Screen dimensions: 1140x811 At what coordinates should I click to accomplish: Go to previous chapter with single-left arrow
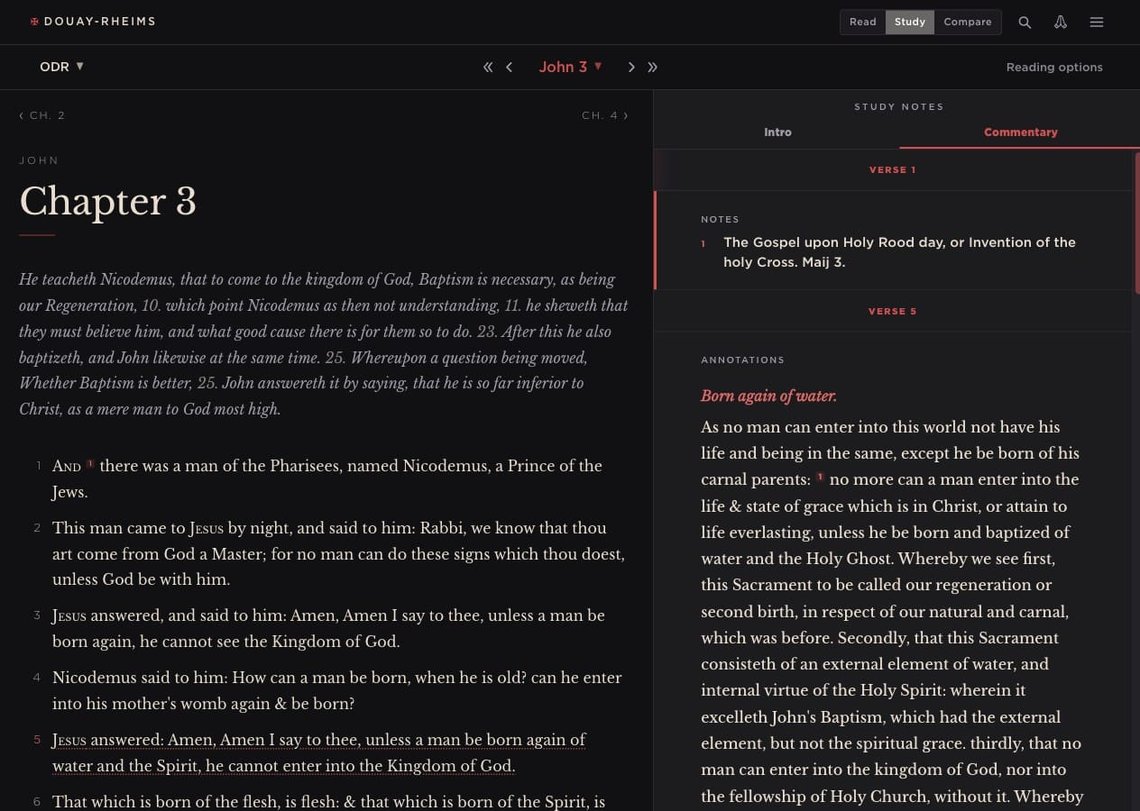pos(509,67)
